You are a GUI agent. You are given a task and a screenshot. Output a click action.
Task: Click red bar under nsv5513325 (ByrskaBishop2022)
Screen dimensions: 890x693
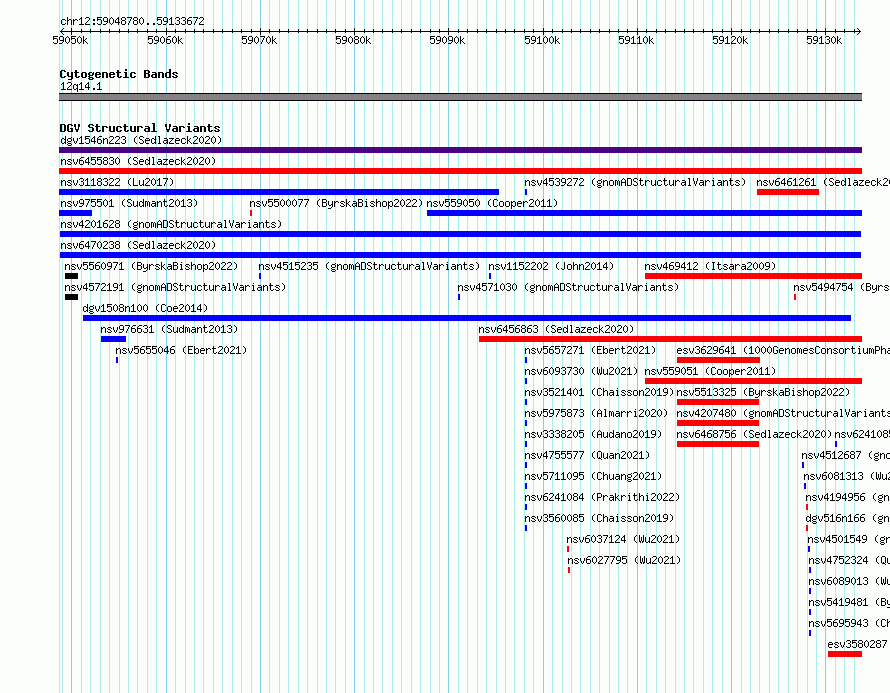click(718, 402)
